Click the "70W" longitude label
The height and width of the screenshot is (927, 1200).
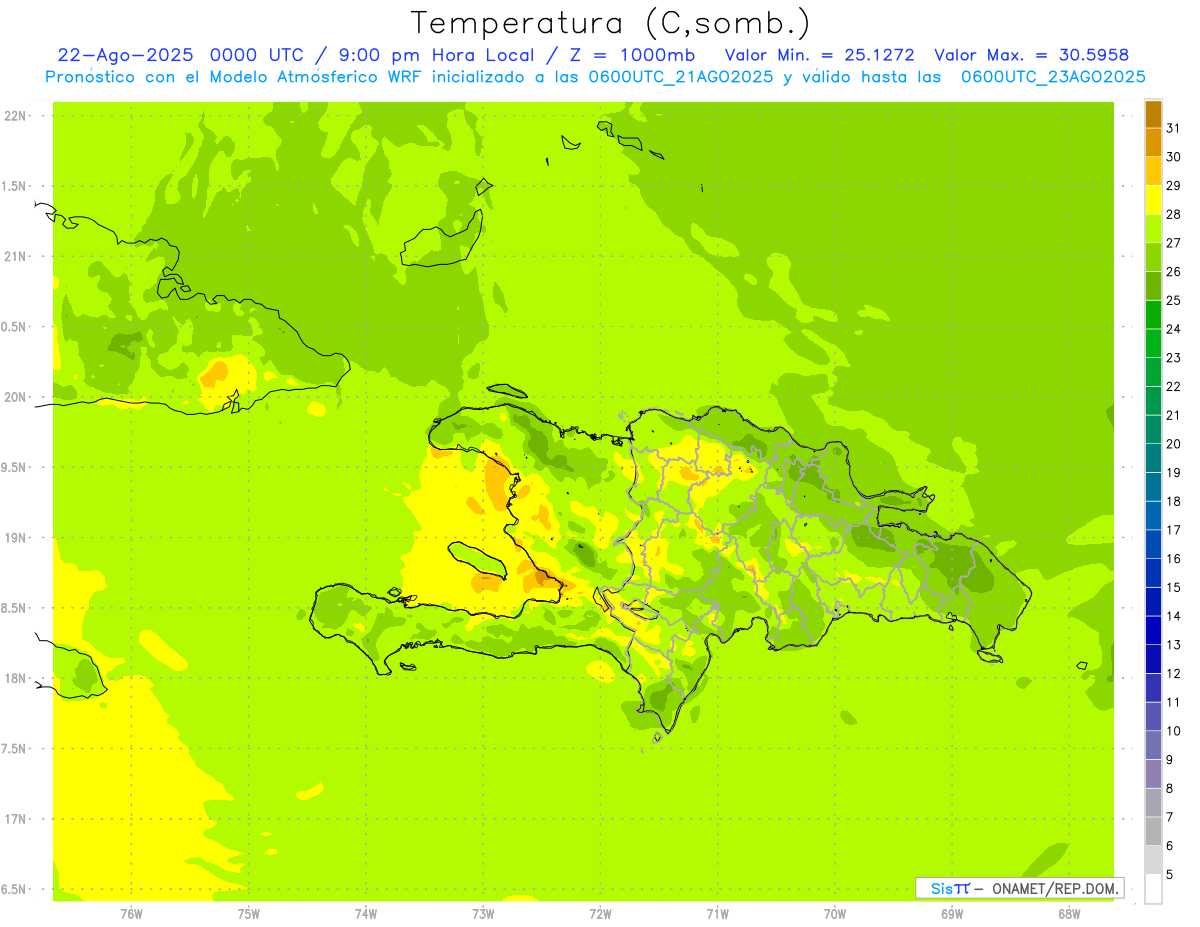pos(835,914)
